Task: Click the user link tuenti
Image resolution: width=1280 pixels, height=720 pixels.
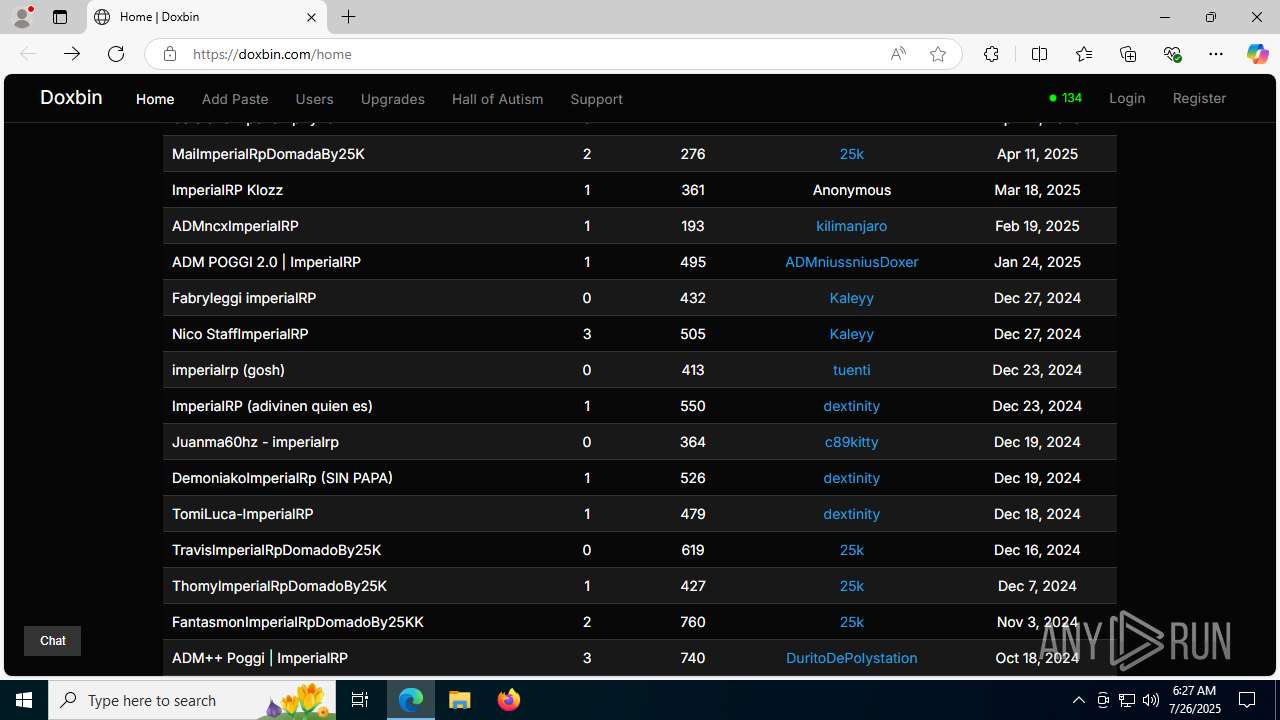Action: click(851, 370)
